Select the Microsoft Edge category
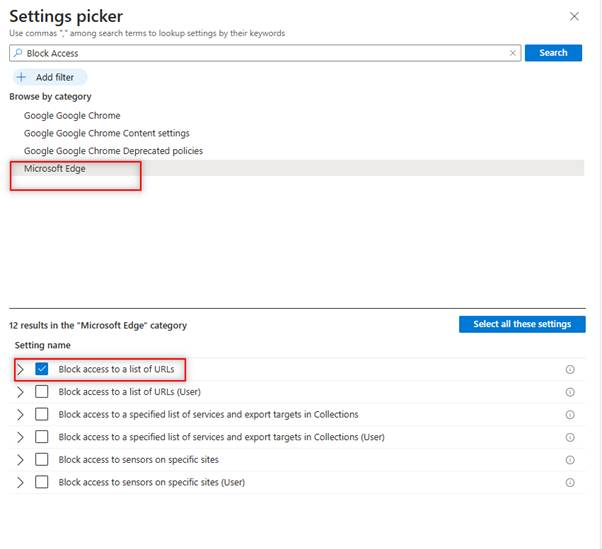 [55, 168]
